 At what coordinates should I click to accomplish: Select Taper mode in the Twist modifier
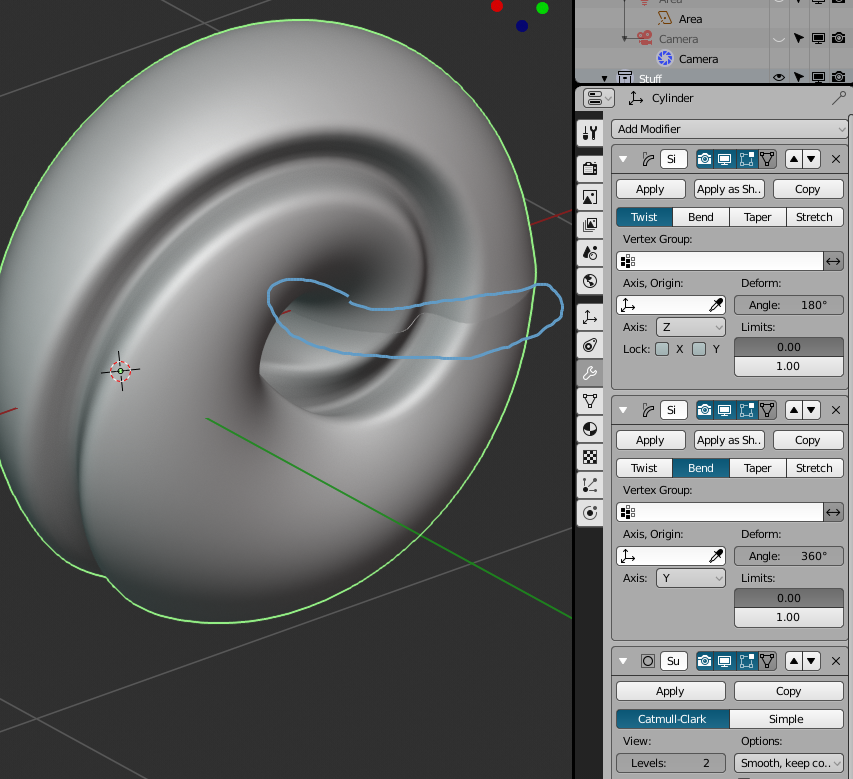(x=757, y=217)
